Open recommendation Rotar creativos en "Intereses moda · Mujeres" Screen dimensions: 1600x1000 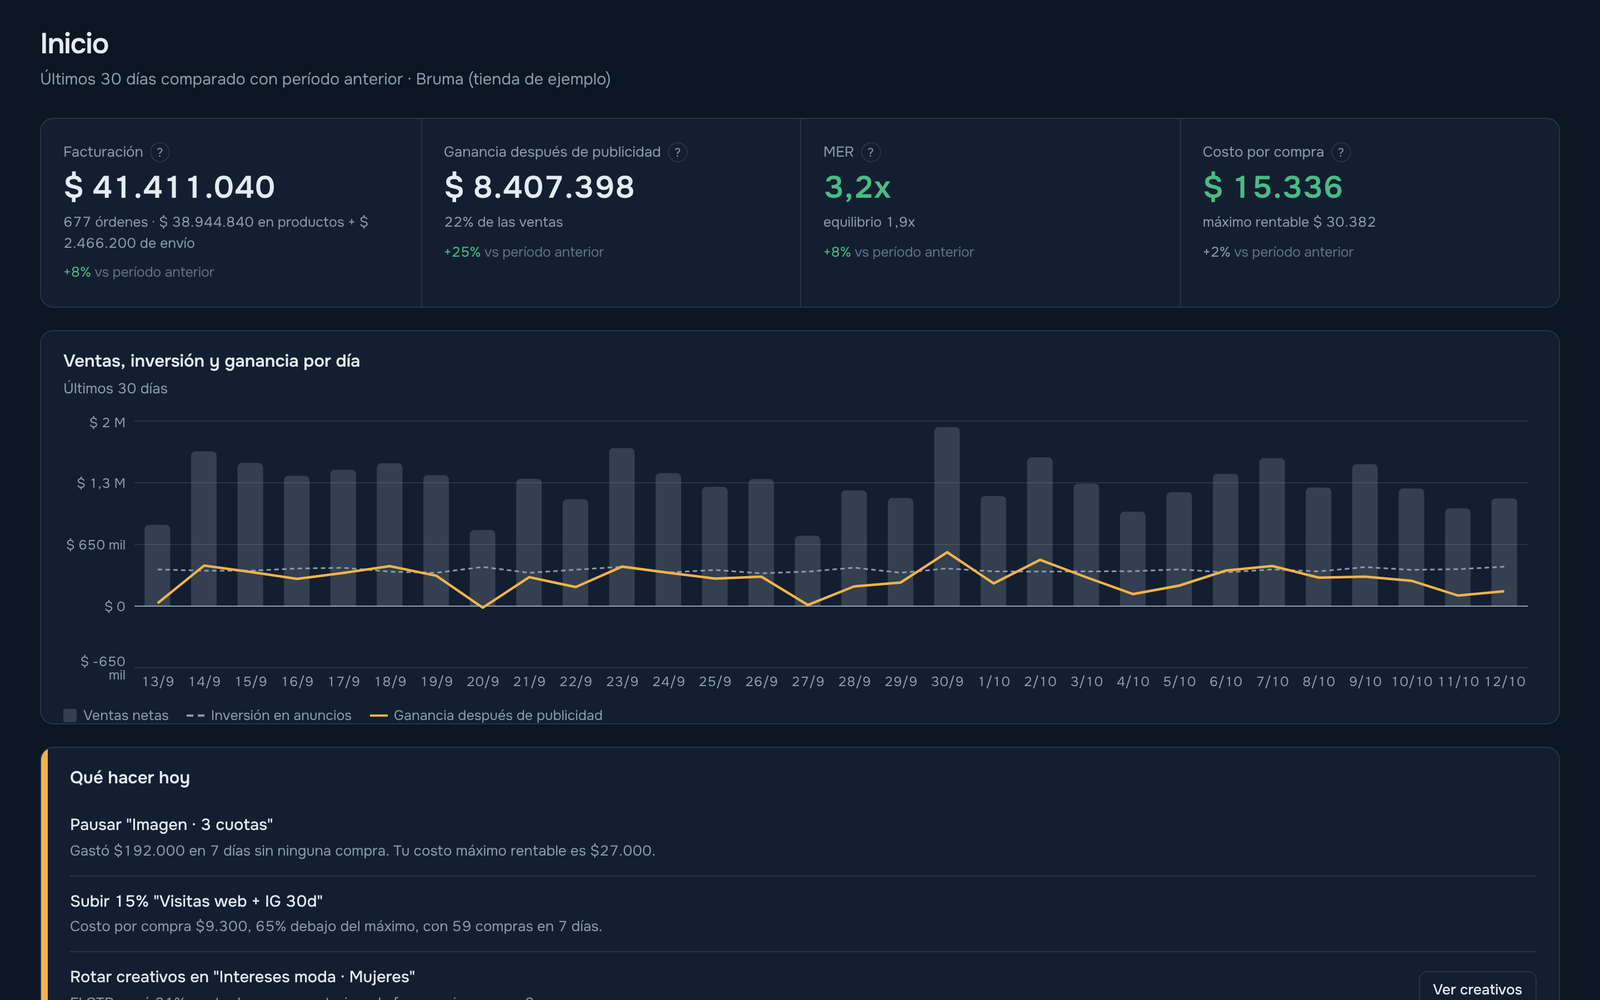242,977
